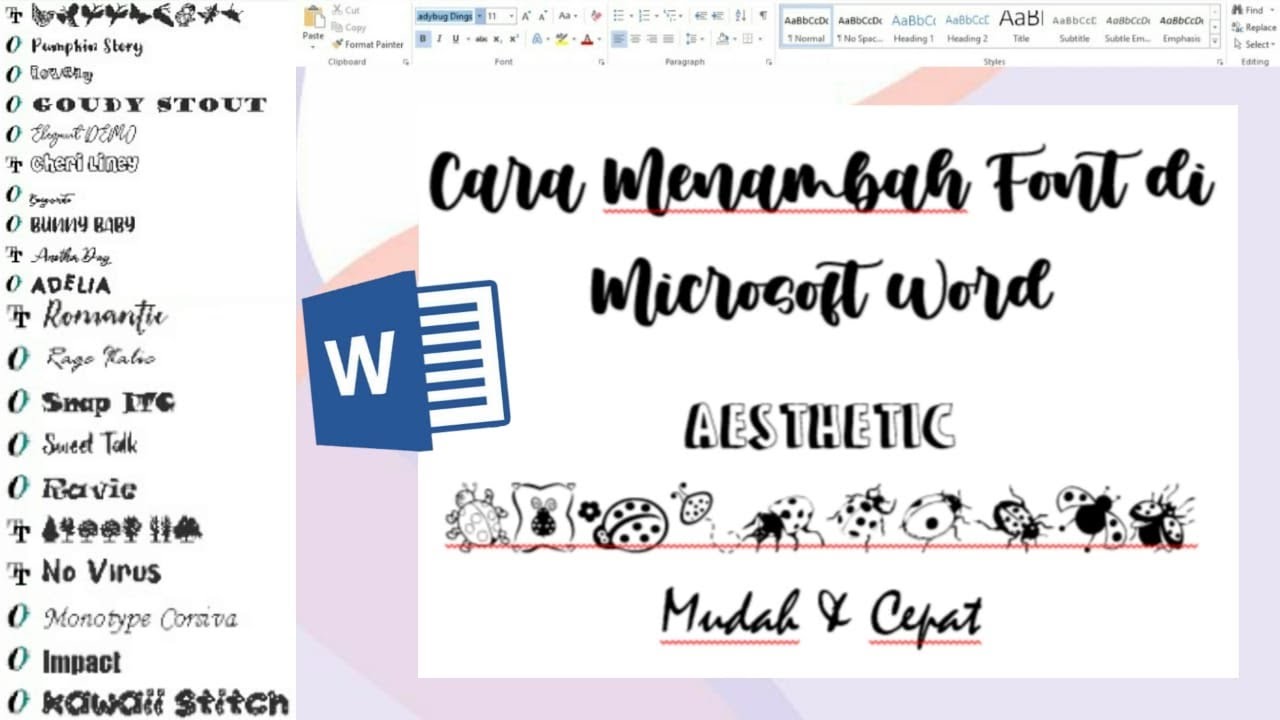Align paragraph text right

point(651,39)
